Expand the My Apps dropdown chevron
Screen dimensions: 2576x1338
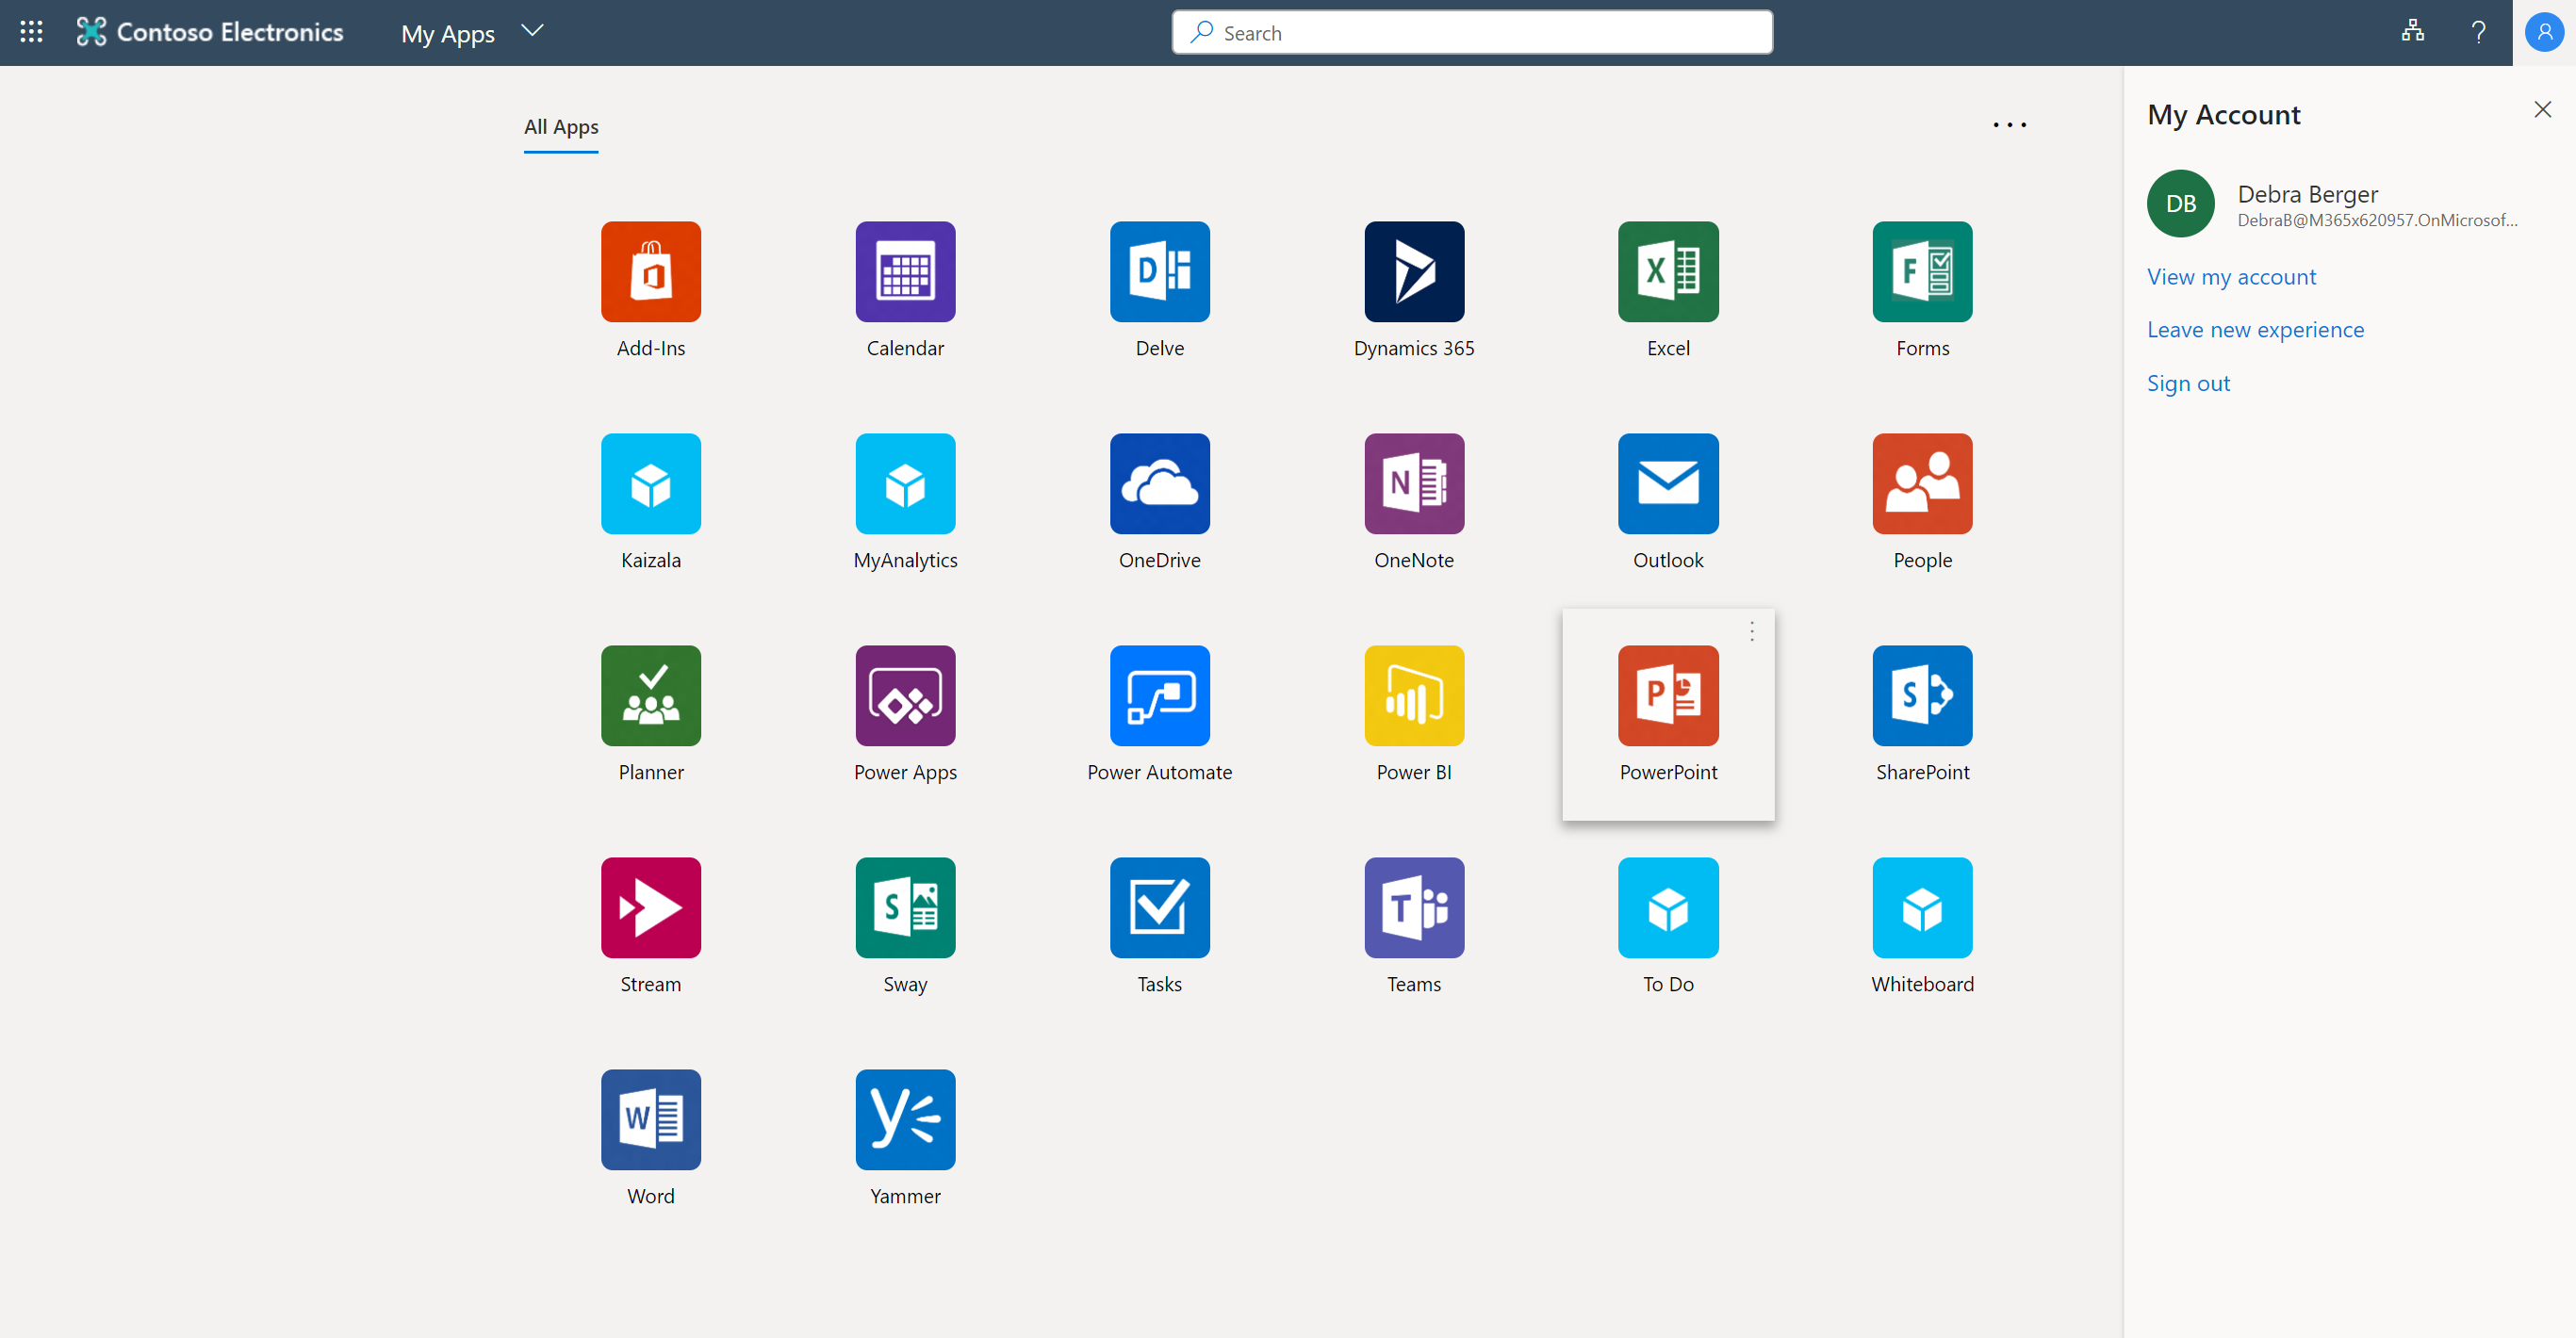coord(532,31)
